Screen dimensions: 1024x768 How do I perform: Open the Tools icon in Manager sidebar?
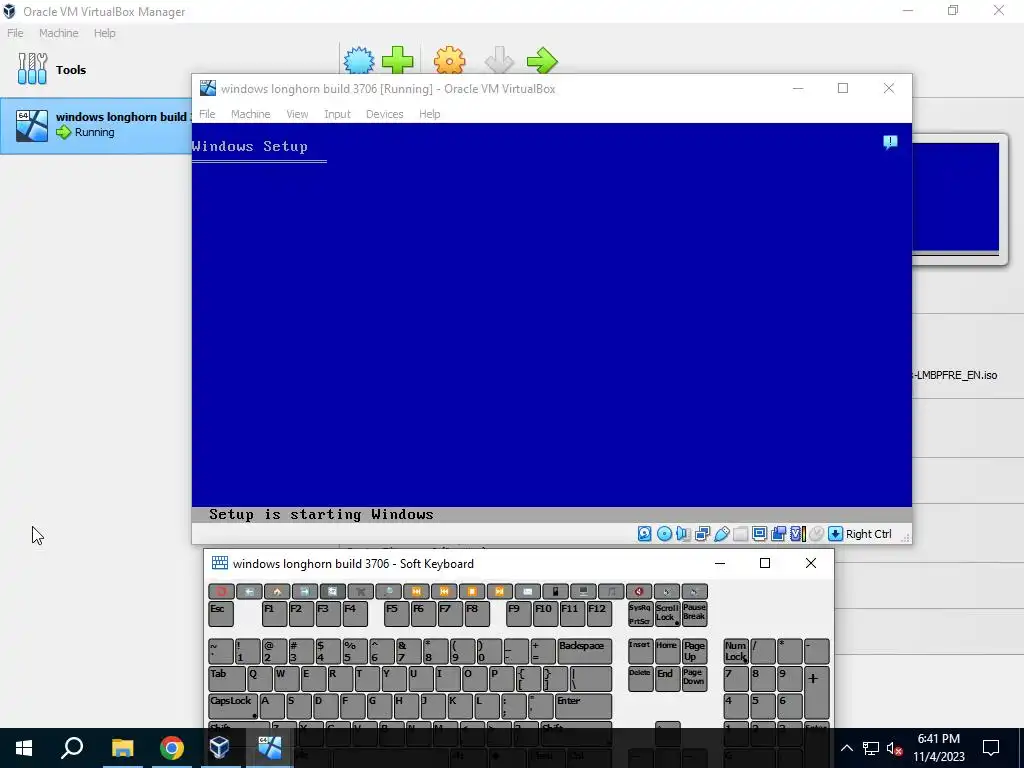[32, 69]
